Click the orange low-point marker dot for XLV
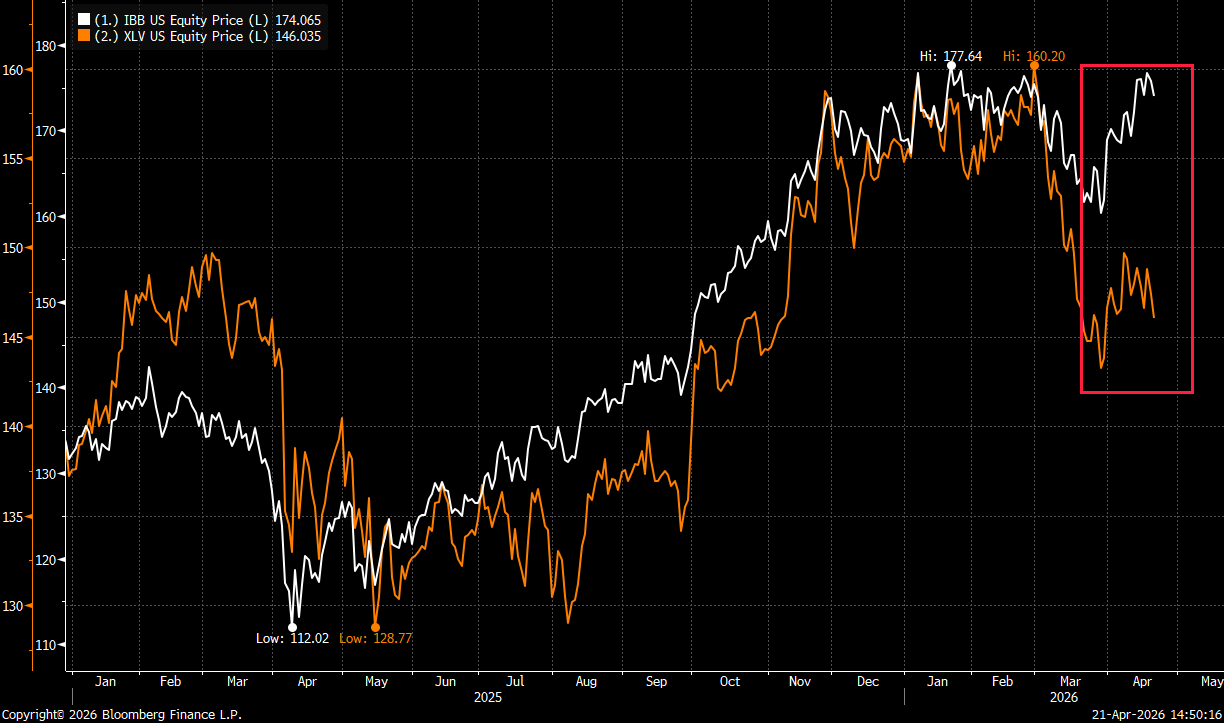Screen dimensions: 1224x723 [x=375, y=627]
